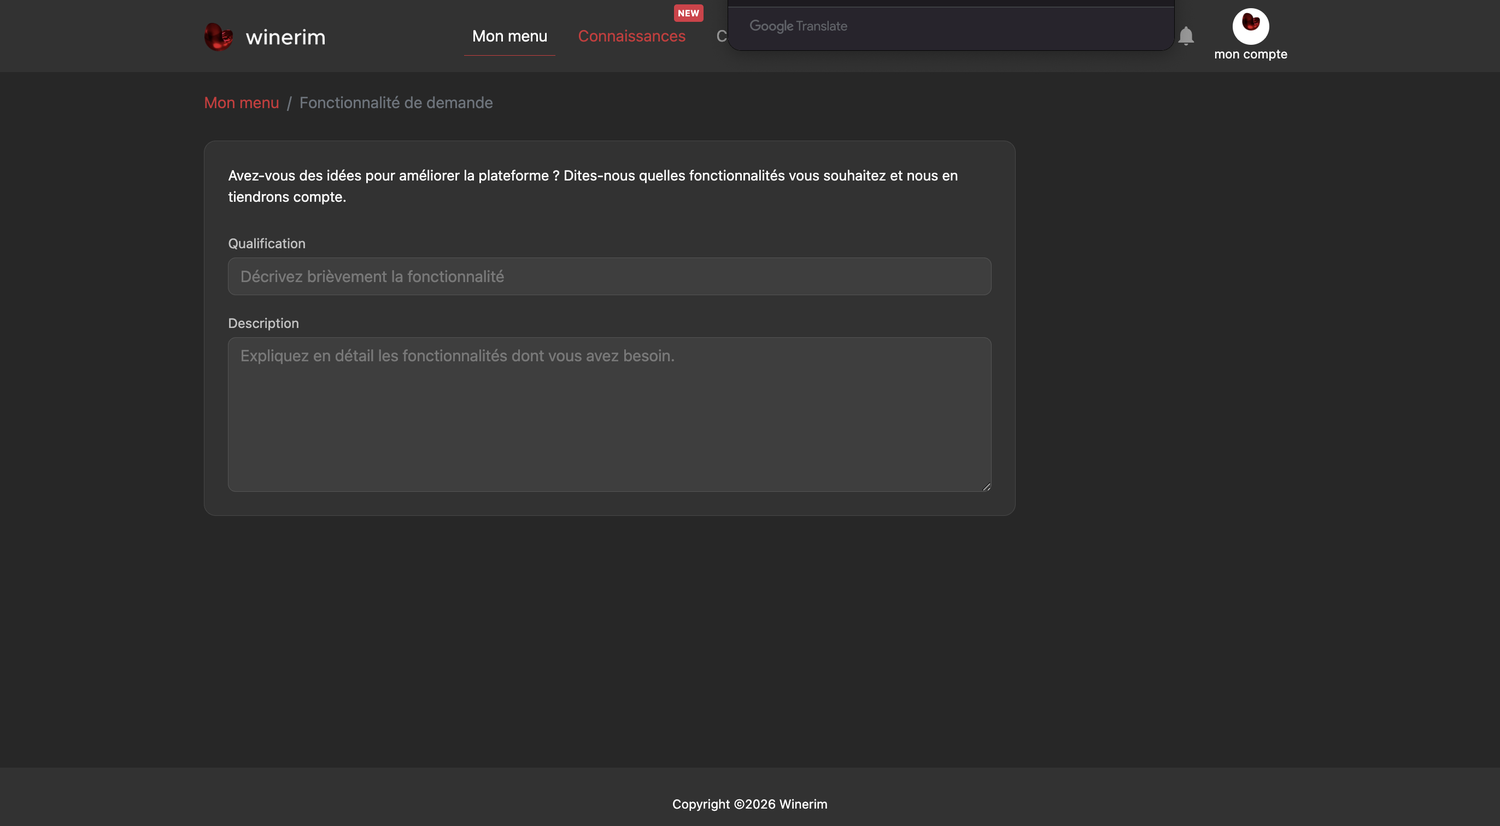1500x826 pixels.
Task: Focus the Description text area
Action: 610,414
